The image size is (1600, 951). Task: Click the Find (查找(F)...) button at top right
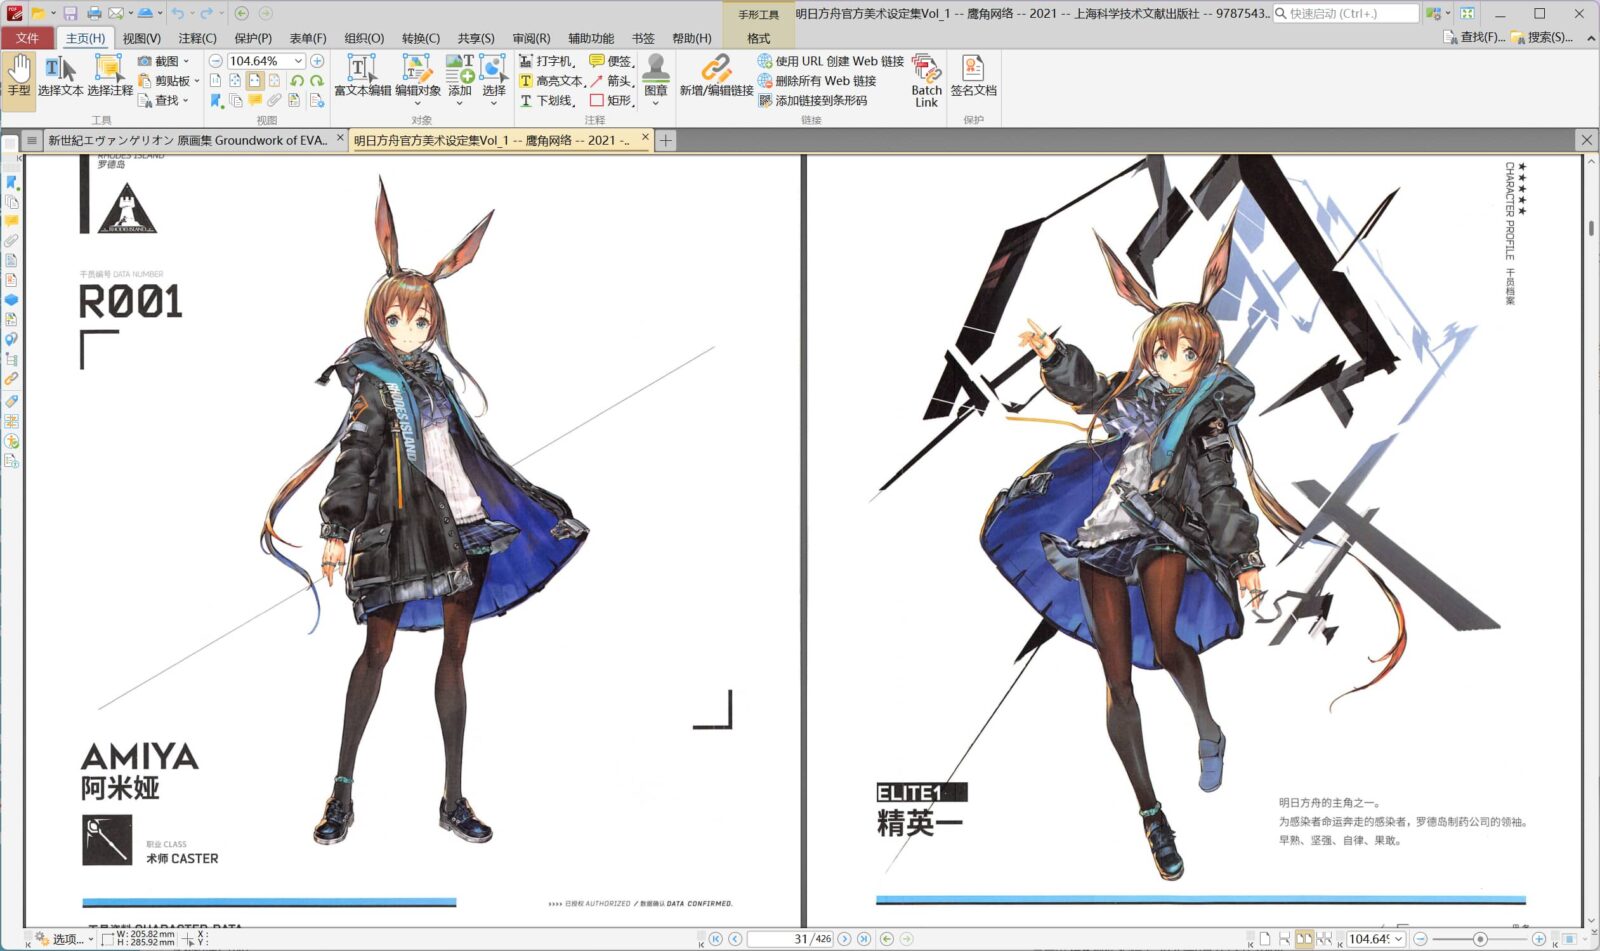click(1473, 37)
